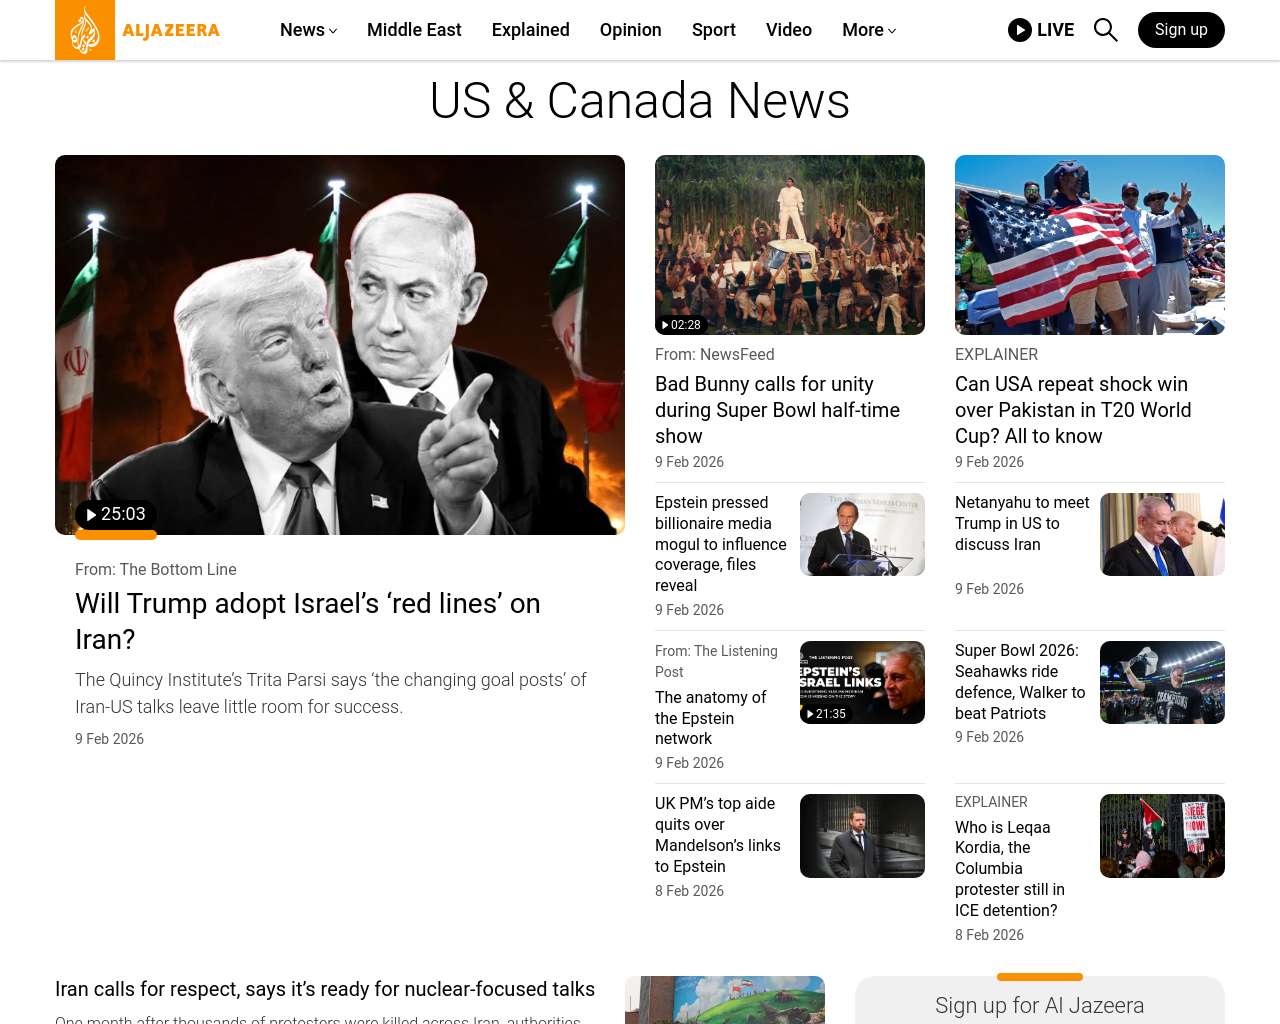
Task: Play the 25:03 Trump Netanyahu video
Action: click(116, 514)
